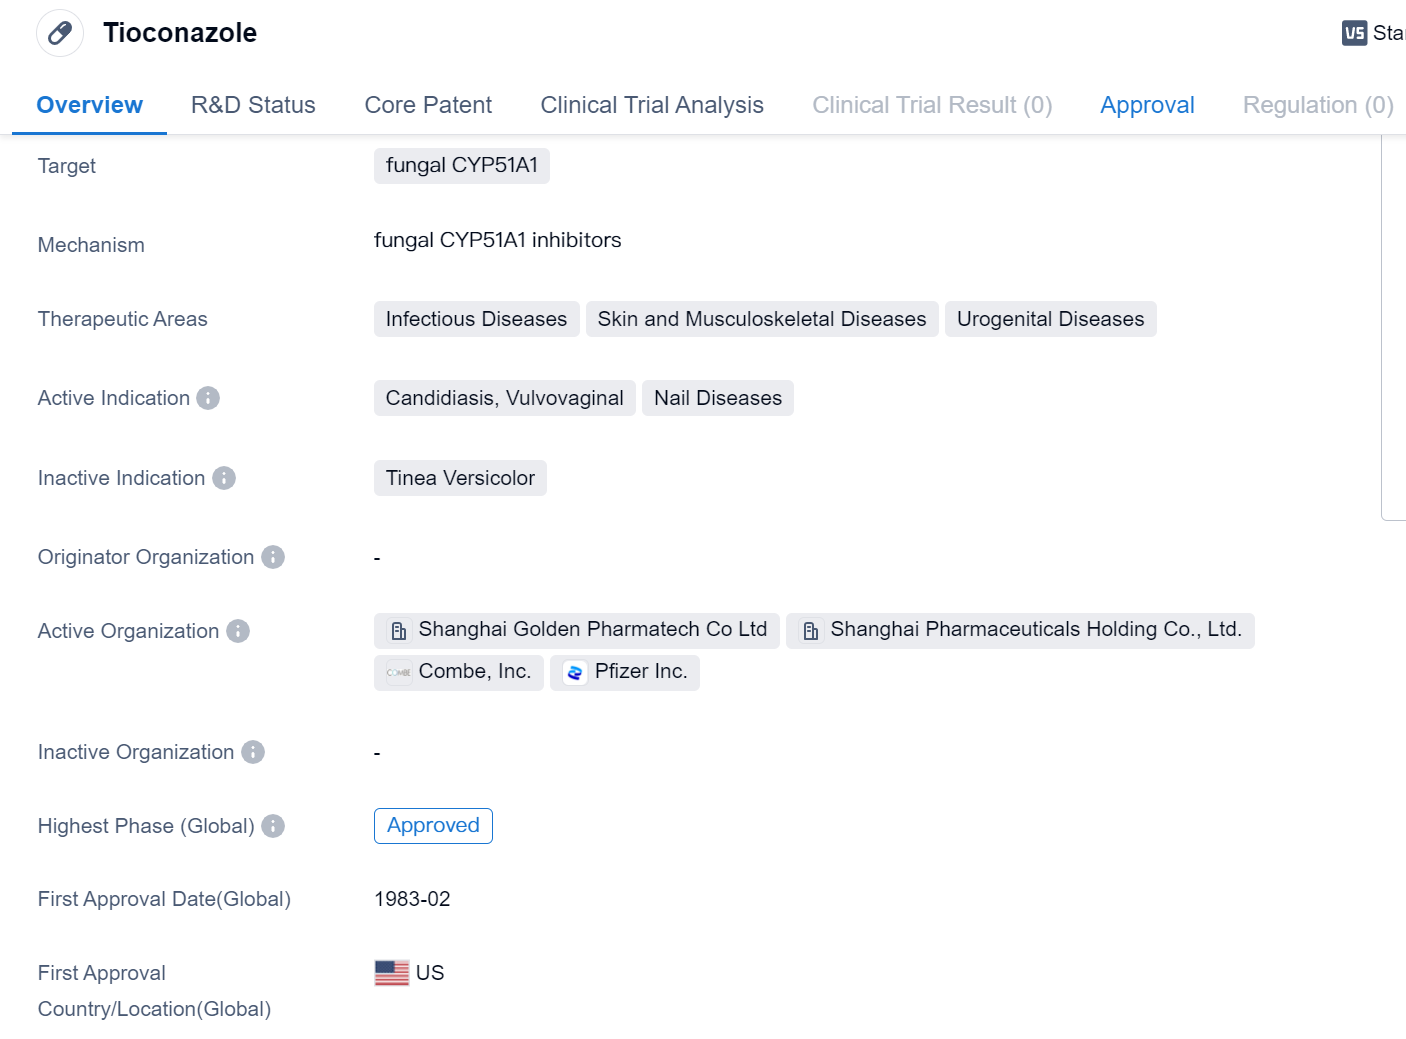Open Shanghai Golden Pharmatech Co Ltd link

coord(592,629)
